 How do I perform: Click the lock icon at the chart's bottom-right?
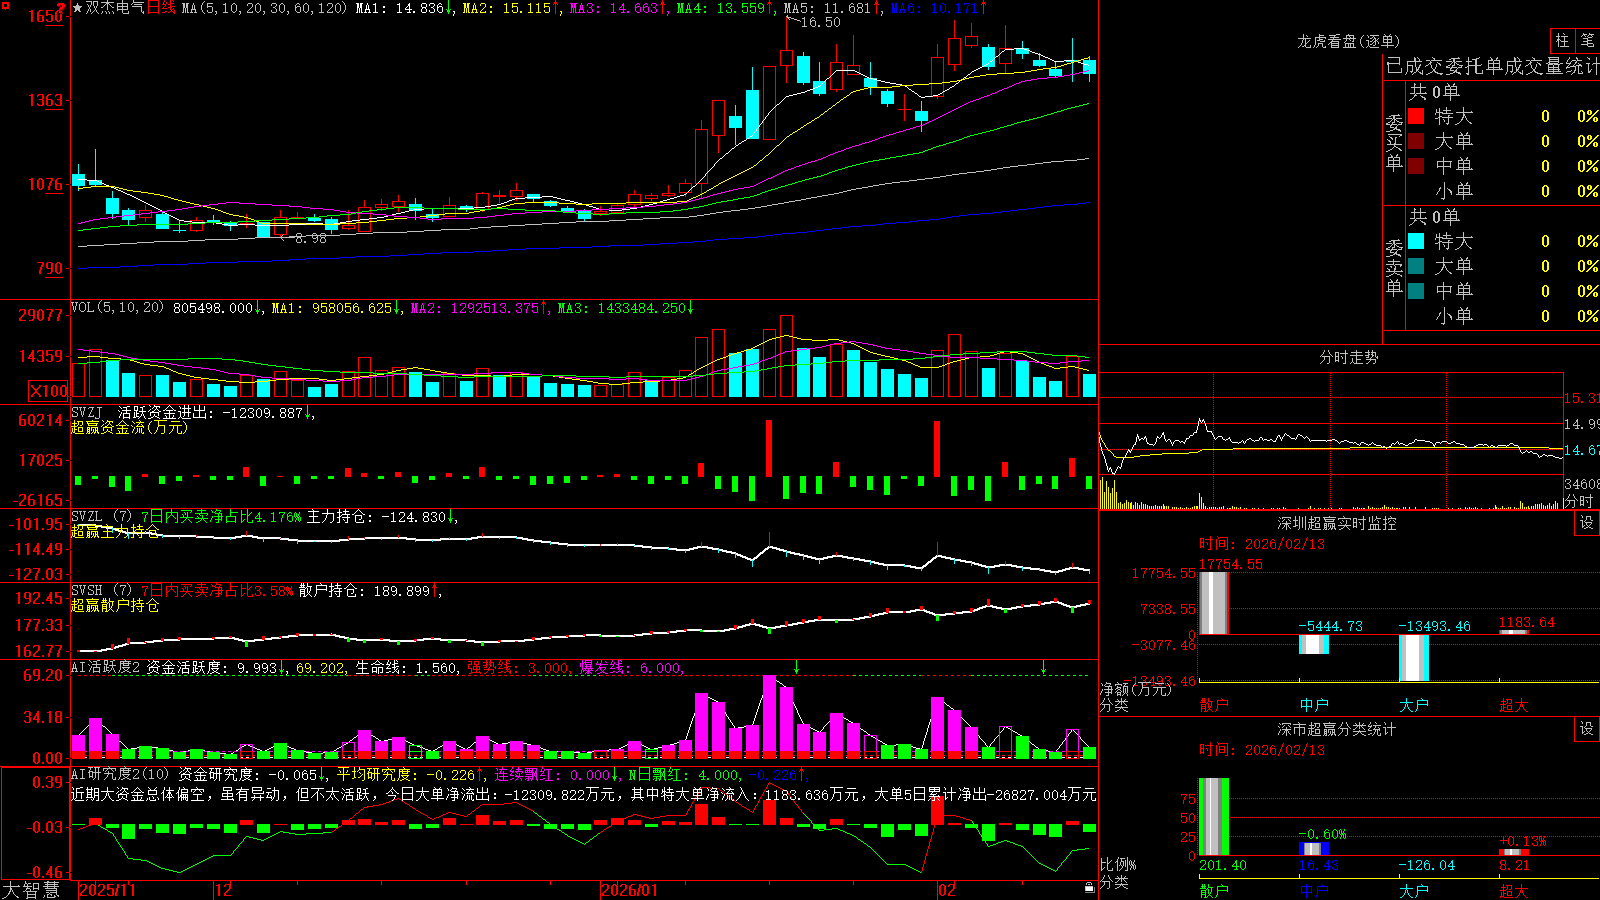[1089, 888]
